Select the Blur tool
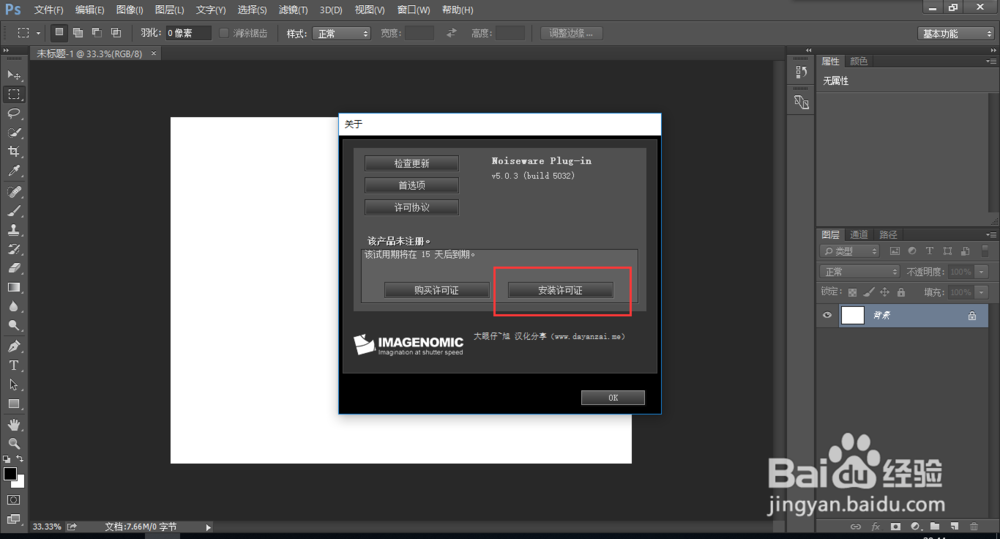 (x=13, y=307)
